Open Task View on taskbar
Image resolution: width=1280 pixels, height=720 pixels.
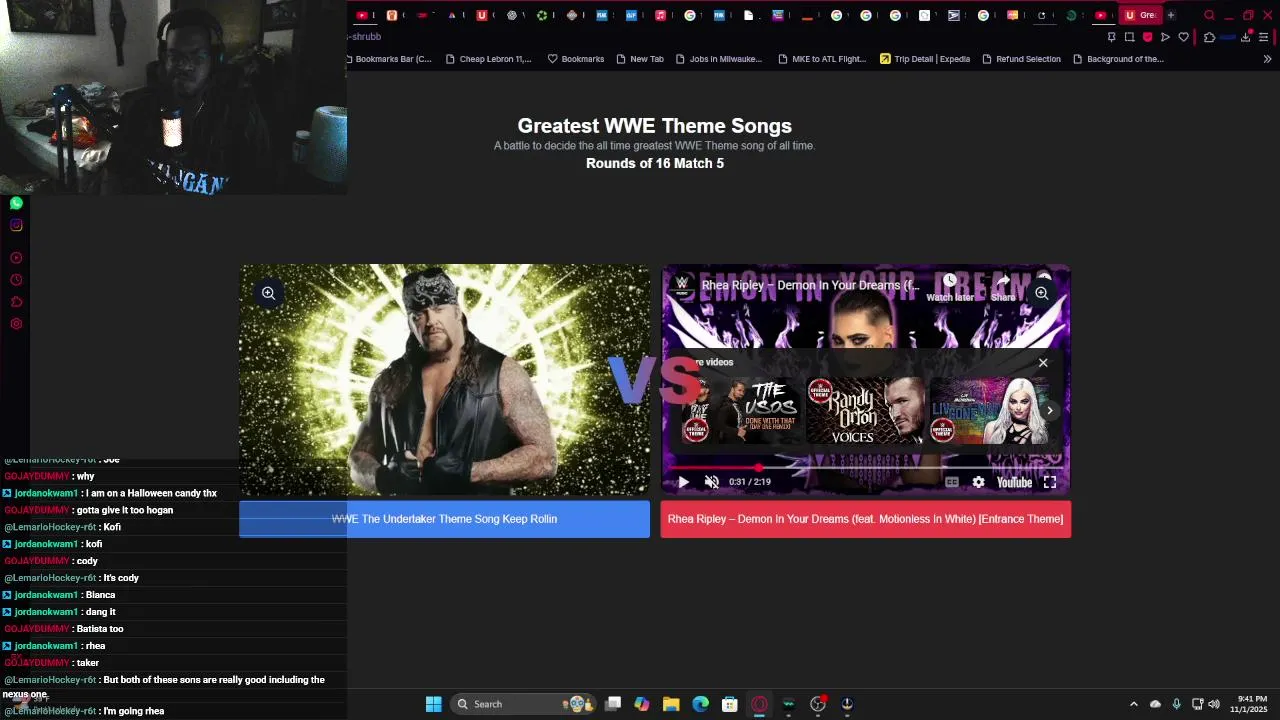coord(613,704)
